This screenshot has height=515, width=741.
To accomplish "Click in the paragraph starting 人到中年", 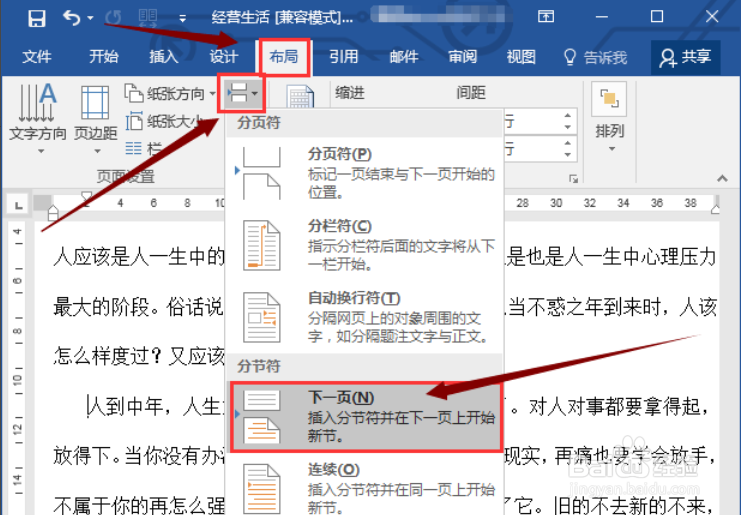I will pyautogui.click(x=154, y=406).
